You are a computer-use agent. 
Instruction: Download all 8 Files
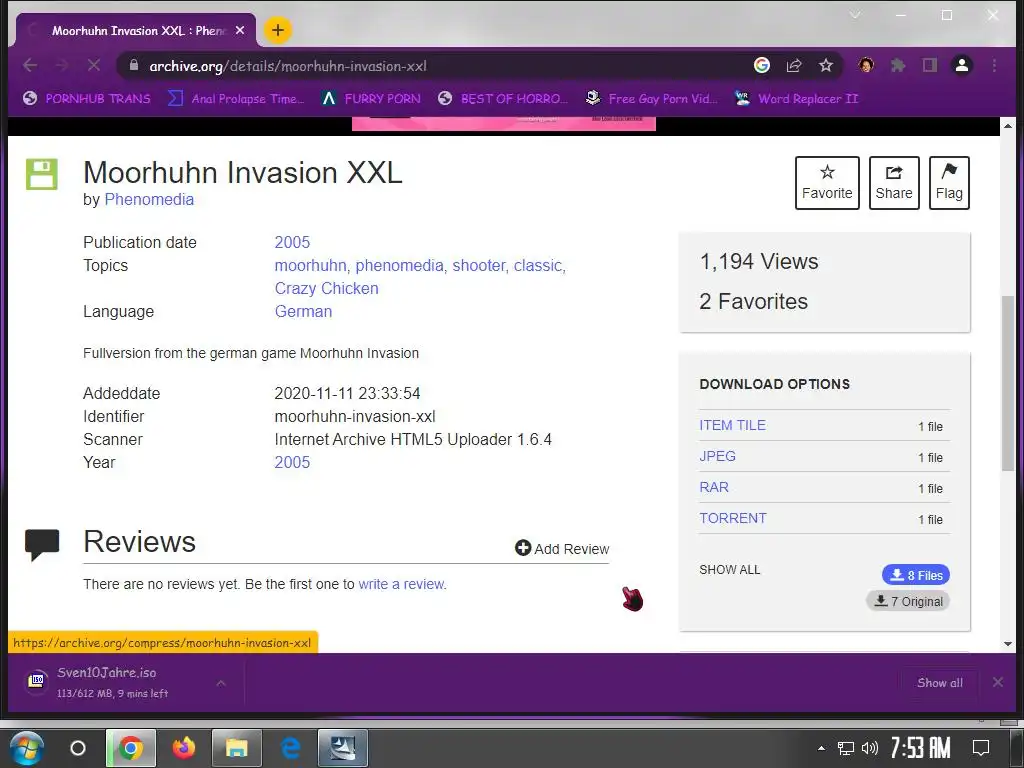pyautogui.click(x=916, y=575)
